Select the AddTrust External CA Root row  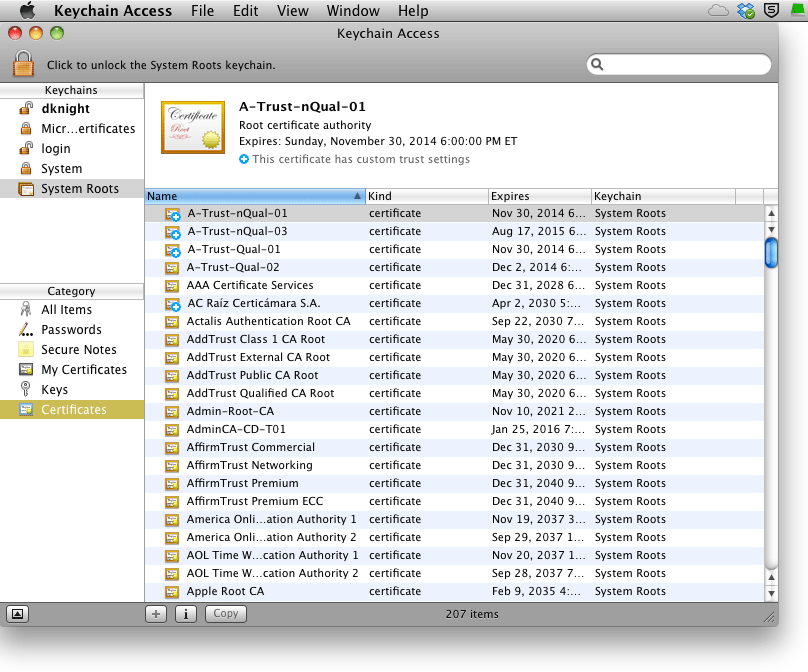click(454, 358)
